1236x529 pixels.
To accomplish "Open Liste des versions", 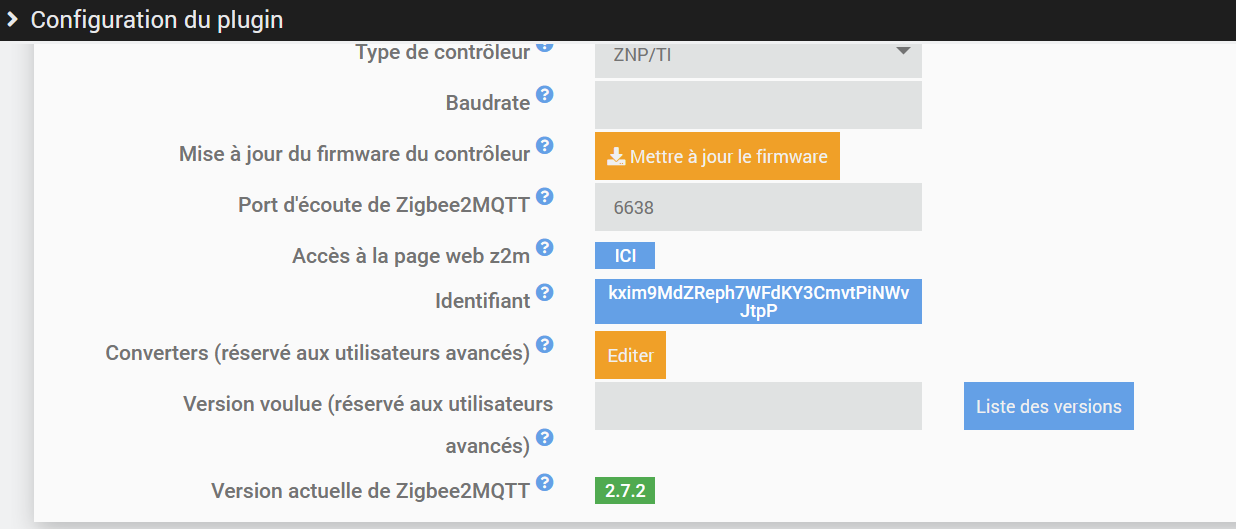I will pos(1048,406).
